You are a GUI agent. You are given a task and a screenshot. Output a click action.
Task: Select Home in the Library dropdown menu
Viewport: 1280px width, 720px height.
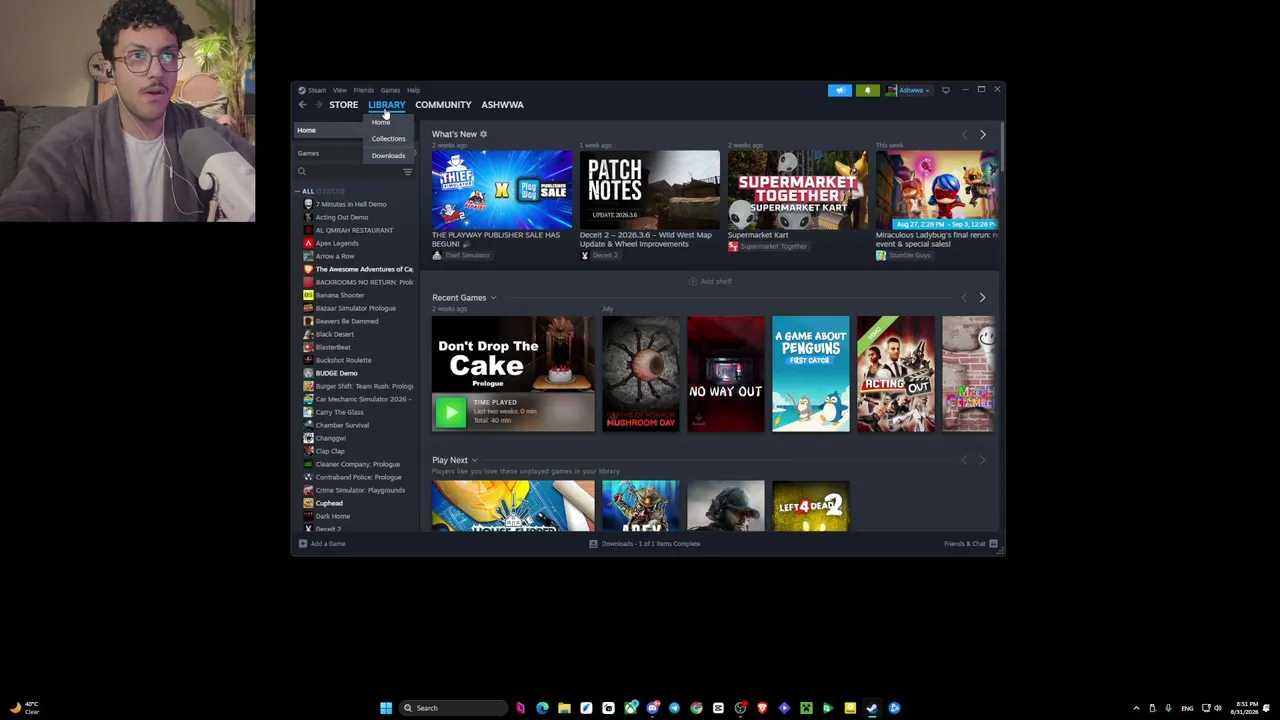[x=381, y=122]
